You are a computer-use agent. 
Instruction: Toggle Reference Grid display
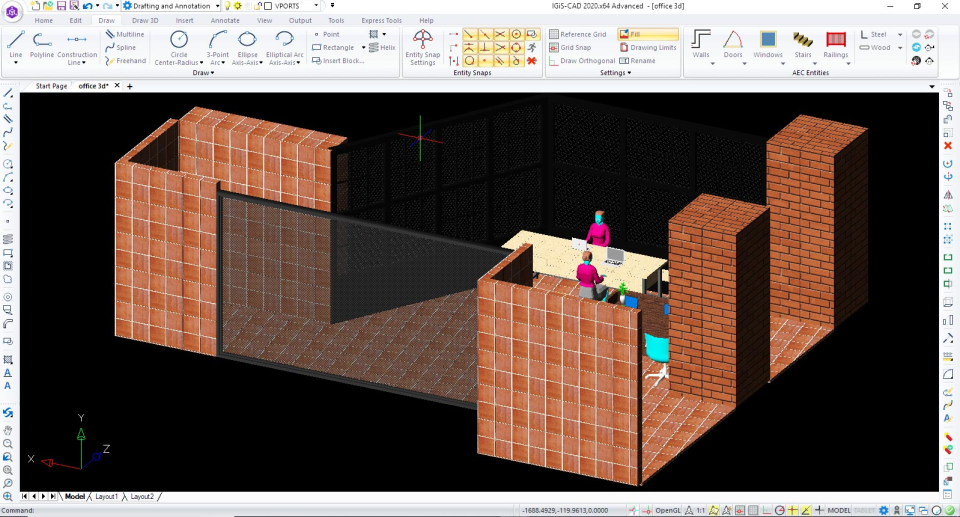577,34
